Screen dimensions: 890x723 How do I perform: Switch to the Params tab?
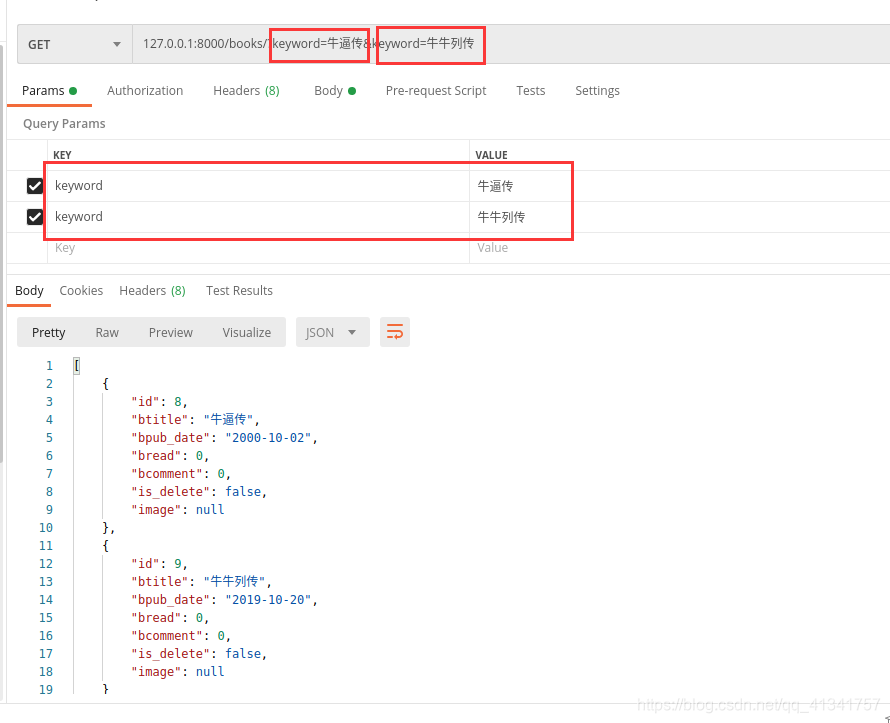[x=49, y=91]
